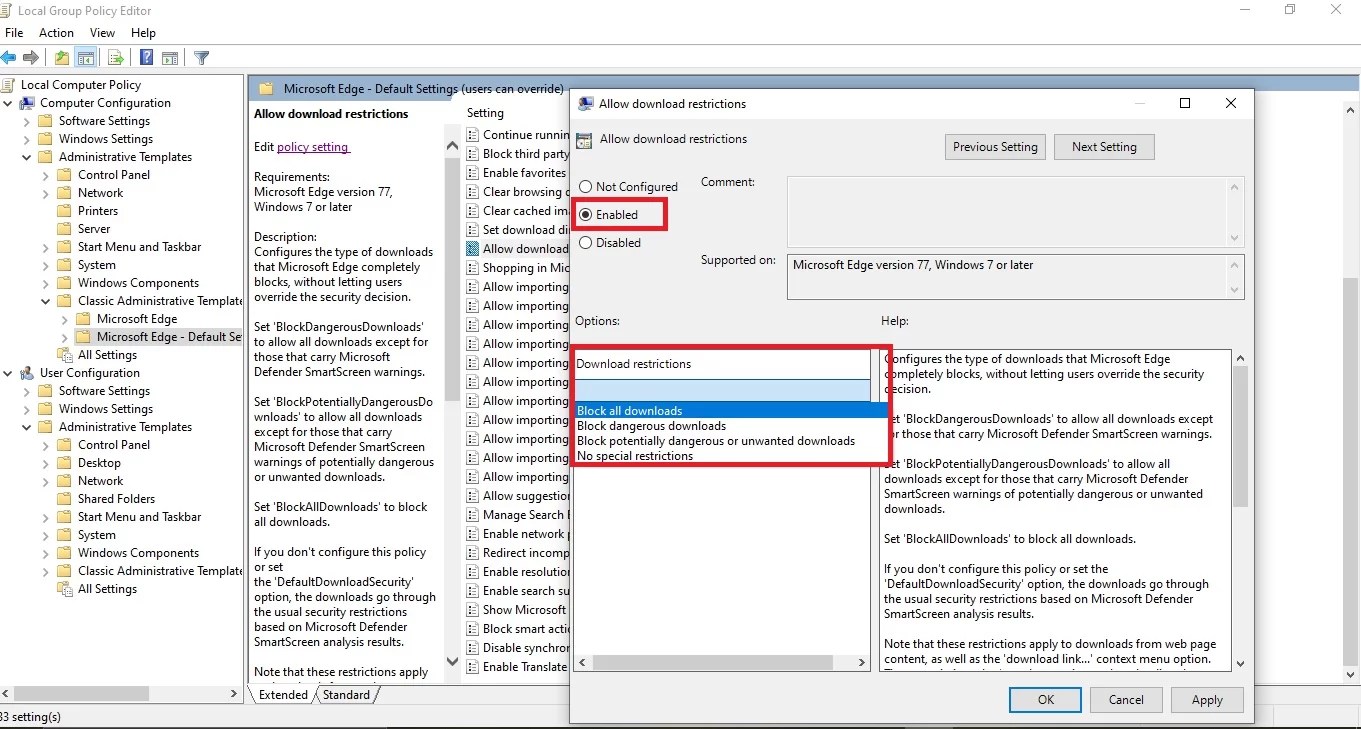
Task: Expand Software Settings under User Configuration
Action: point(27,391)
